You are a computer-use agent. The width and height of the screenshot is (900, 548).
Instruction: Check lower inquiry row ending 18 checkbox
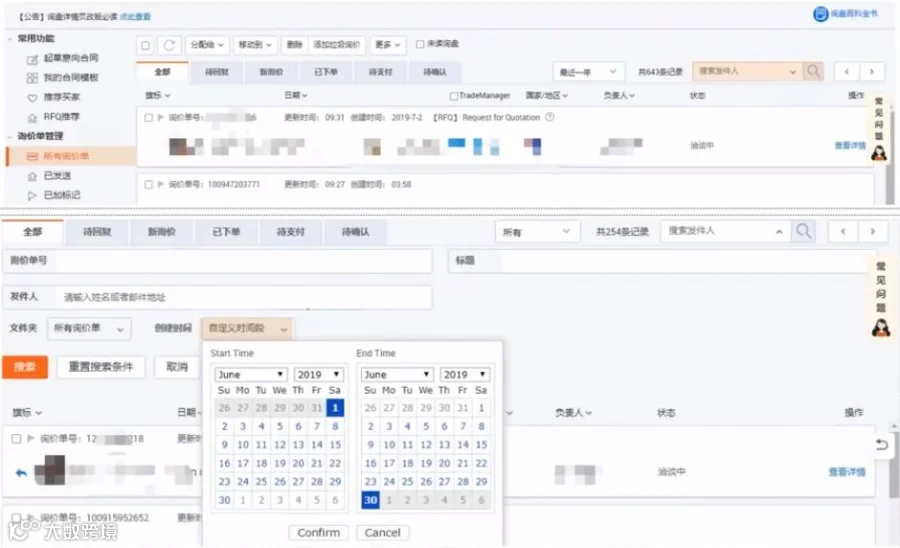16,439
